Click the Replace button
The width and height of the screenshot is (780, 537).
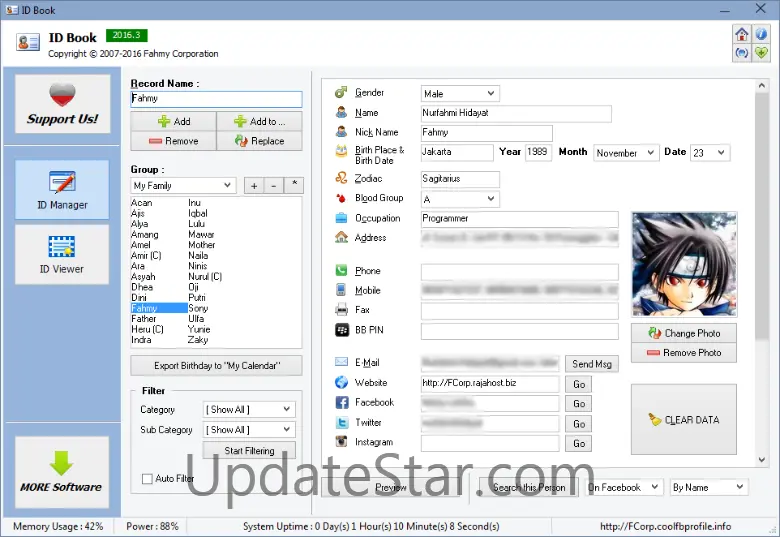coord(259,141)
